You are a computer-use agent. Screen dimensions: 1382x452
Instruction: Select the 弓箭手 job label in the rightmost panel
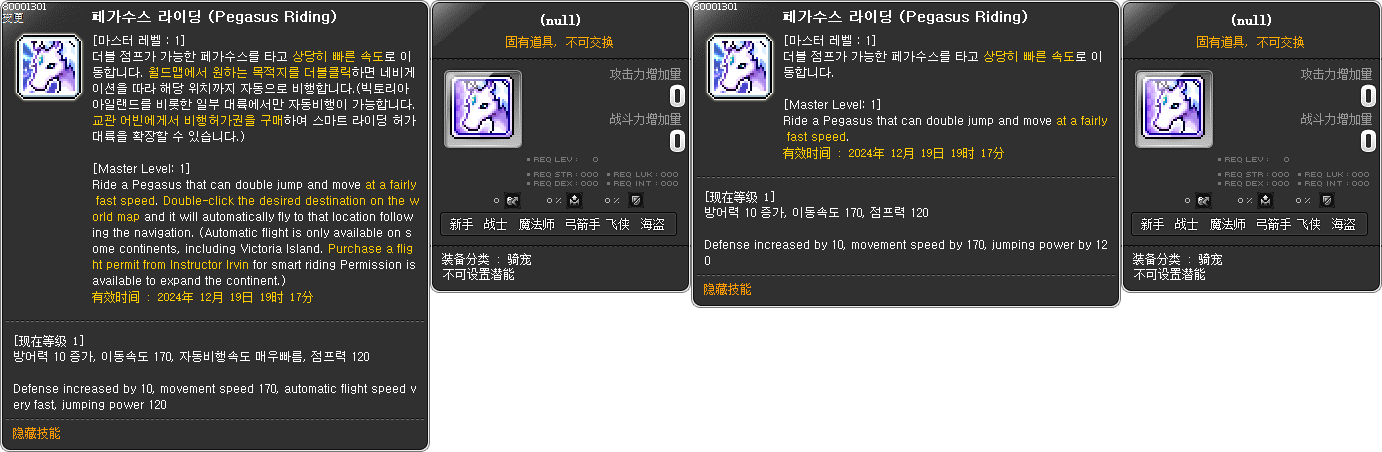(1272, 225)
